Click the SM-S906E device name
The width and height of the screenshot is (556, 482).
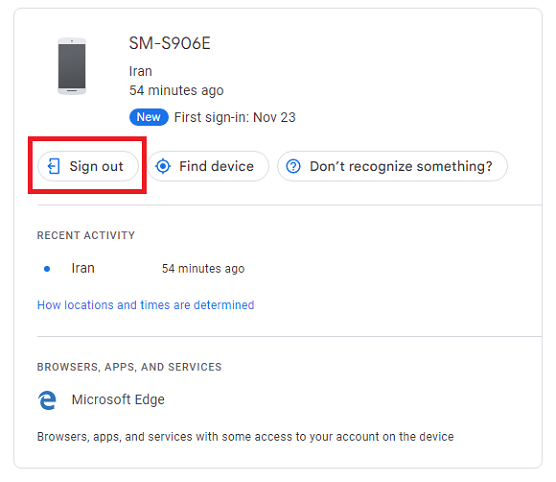pos(169,43)
